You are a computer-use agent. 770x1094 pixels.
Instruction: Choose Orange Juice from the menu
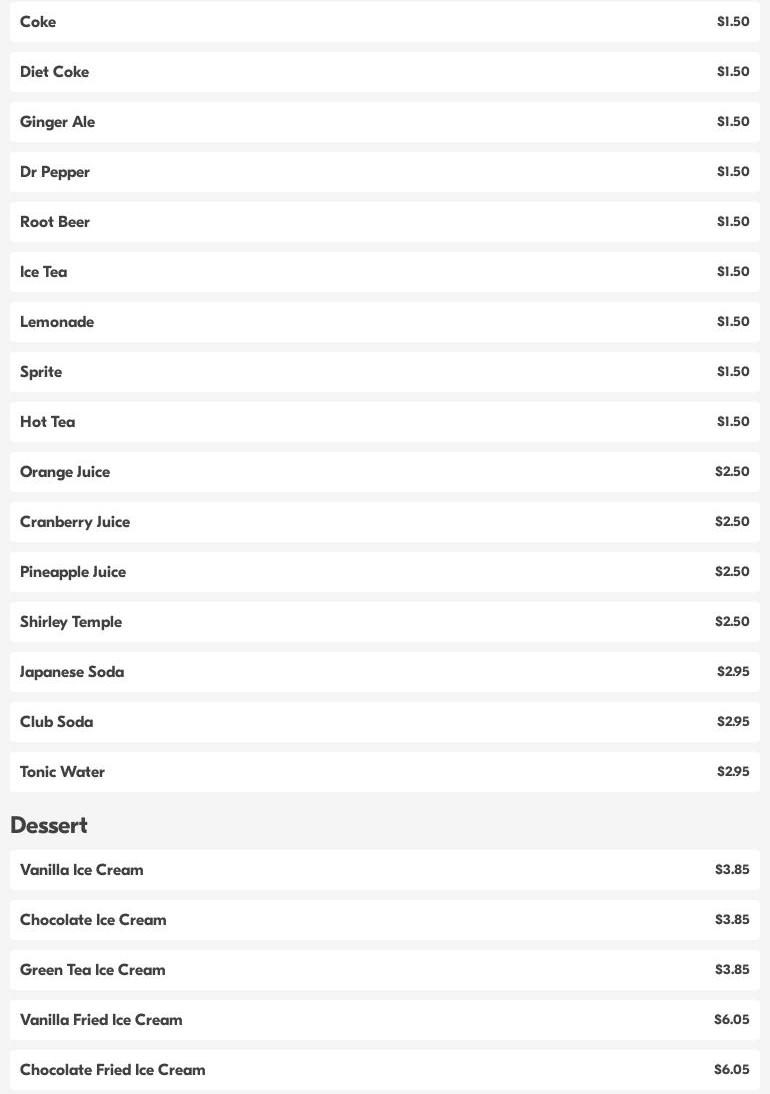pos(65,472)
